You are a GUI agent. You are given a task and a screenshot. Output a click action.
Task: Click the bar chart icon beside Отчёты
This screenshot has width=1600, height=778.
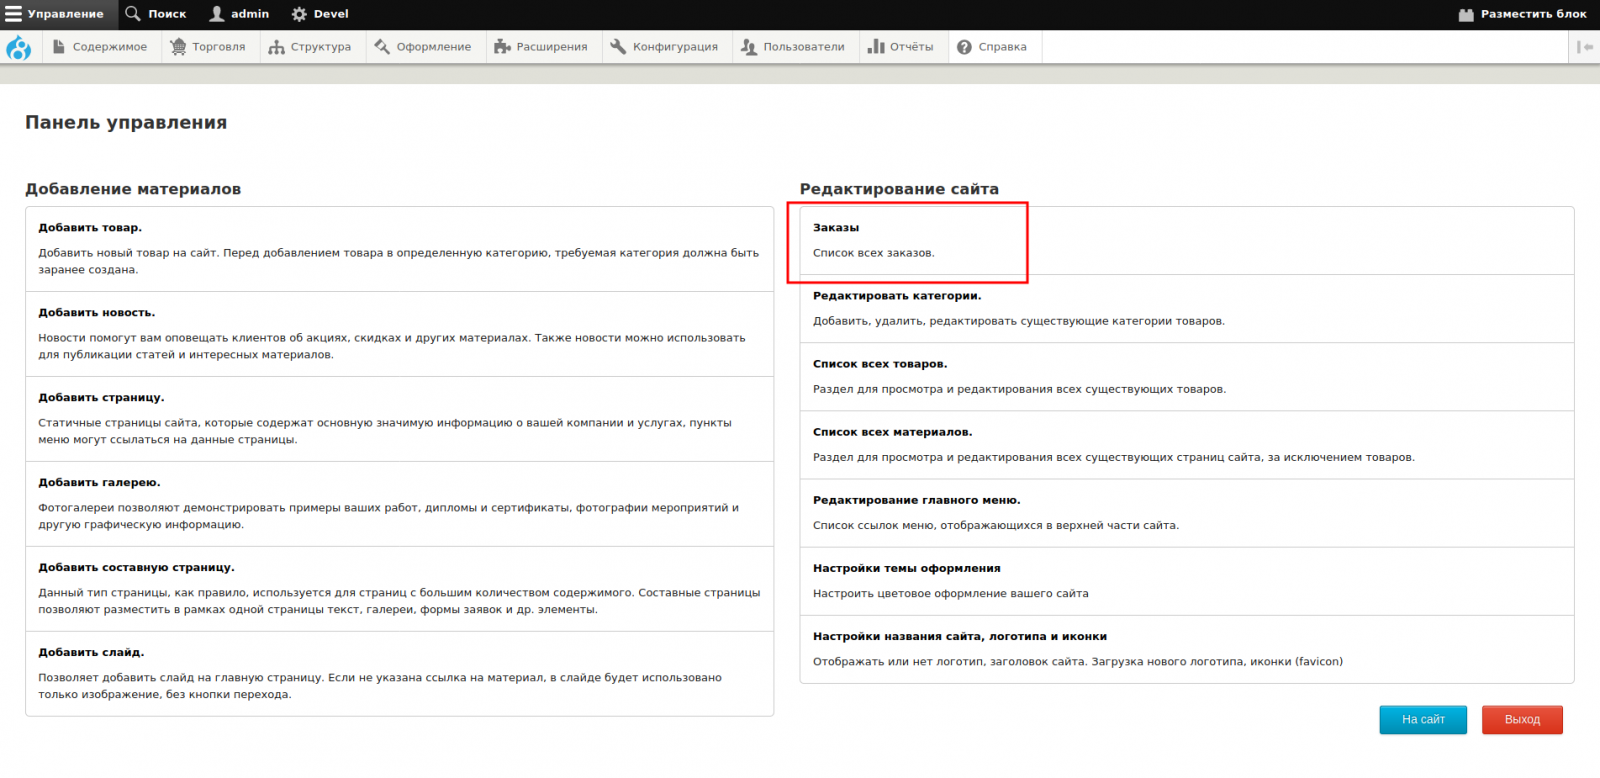point(876,47)
